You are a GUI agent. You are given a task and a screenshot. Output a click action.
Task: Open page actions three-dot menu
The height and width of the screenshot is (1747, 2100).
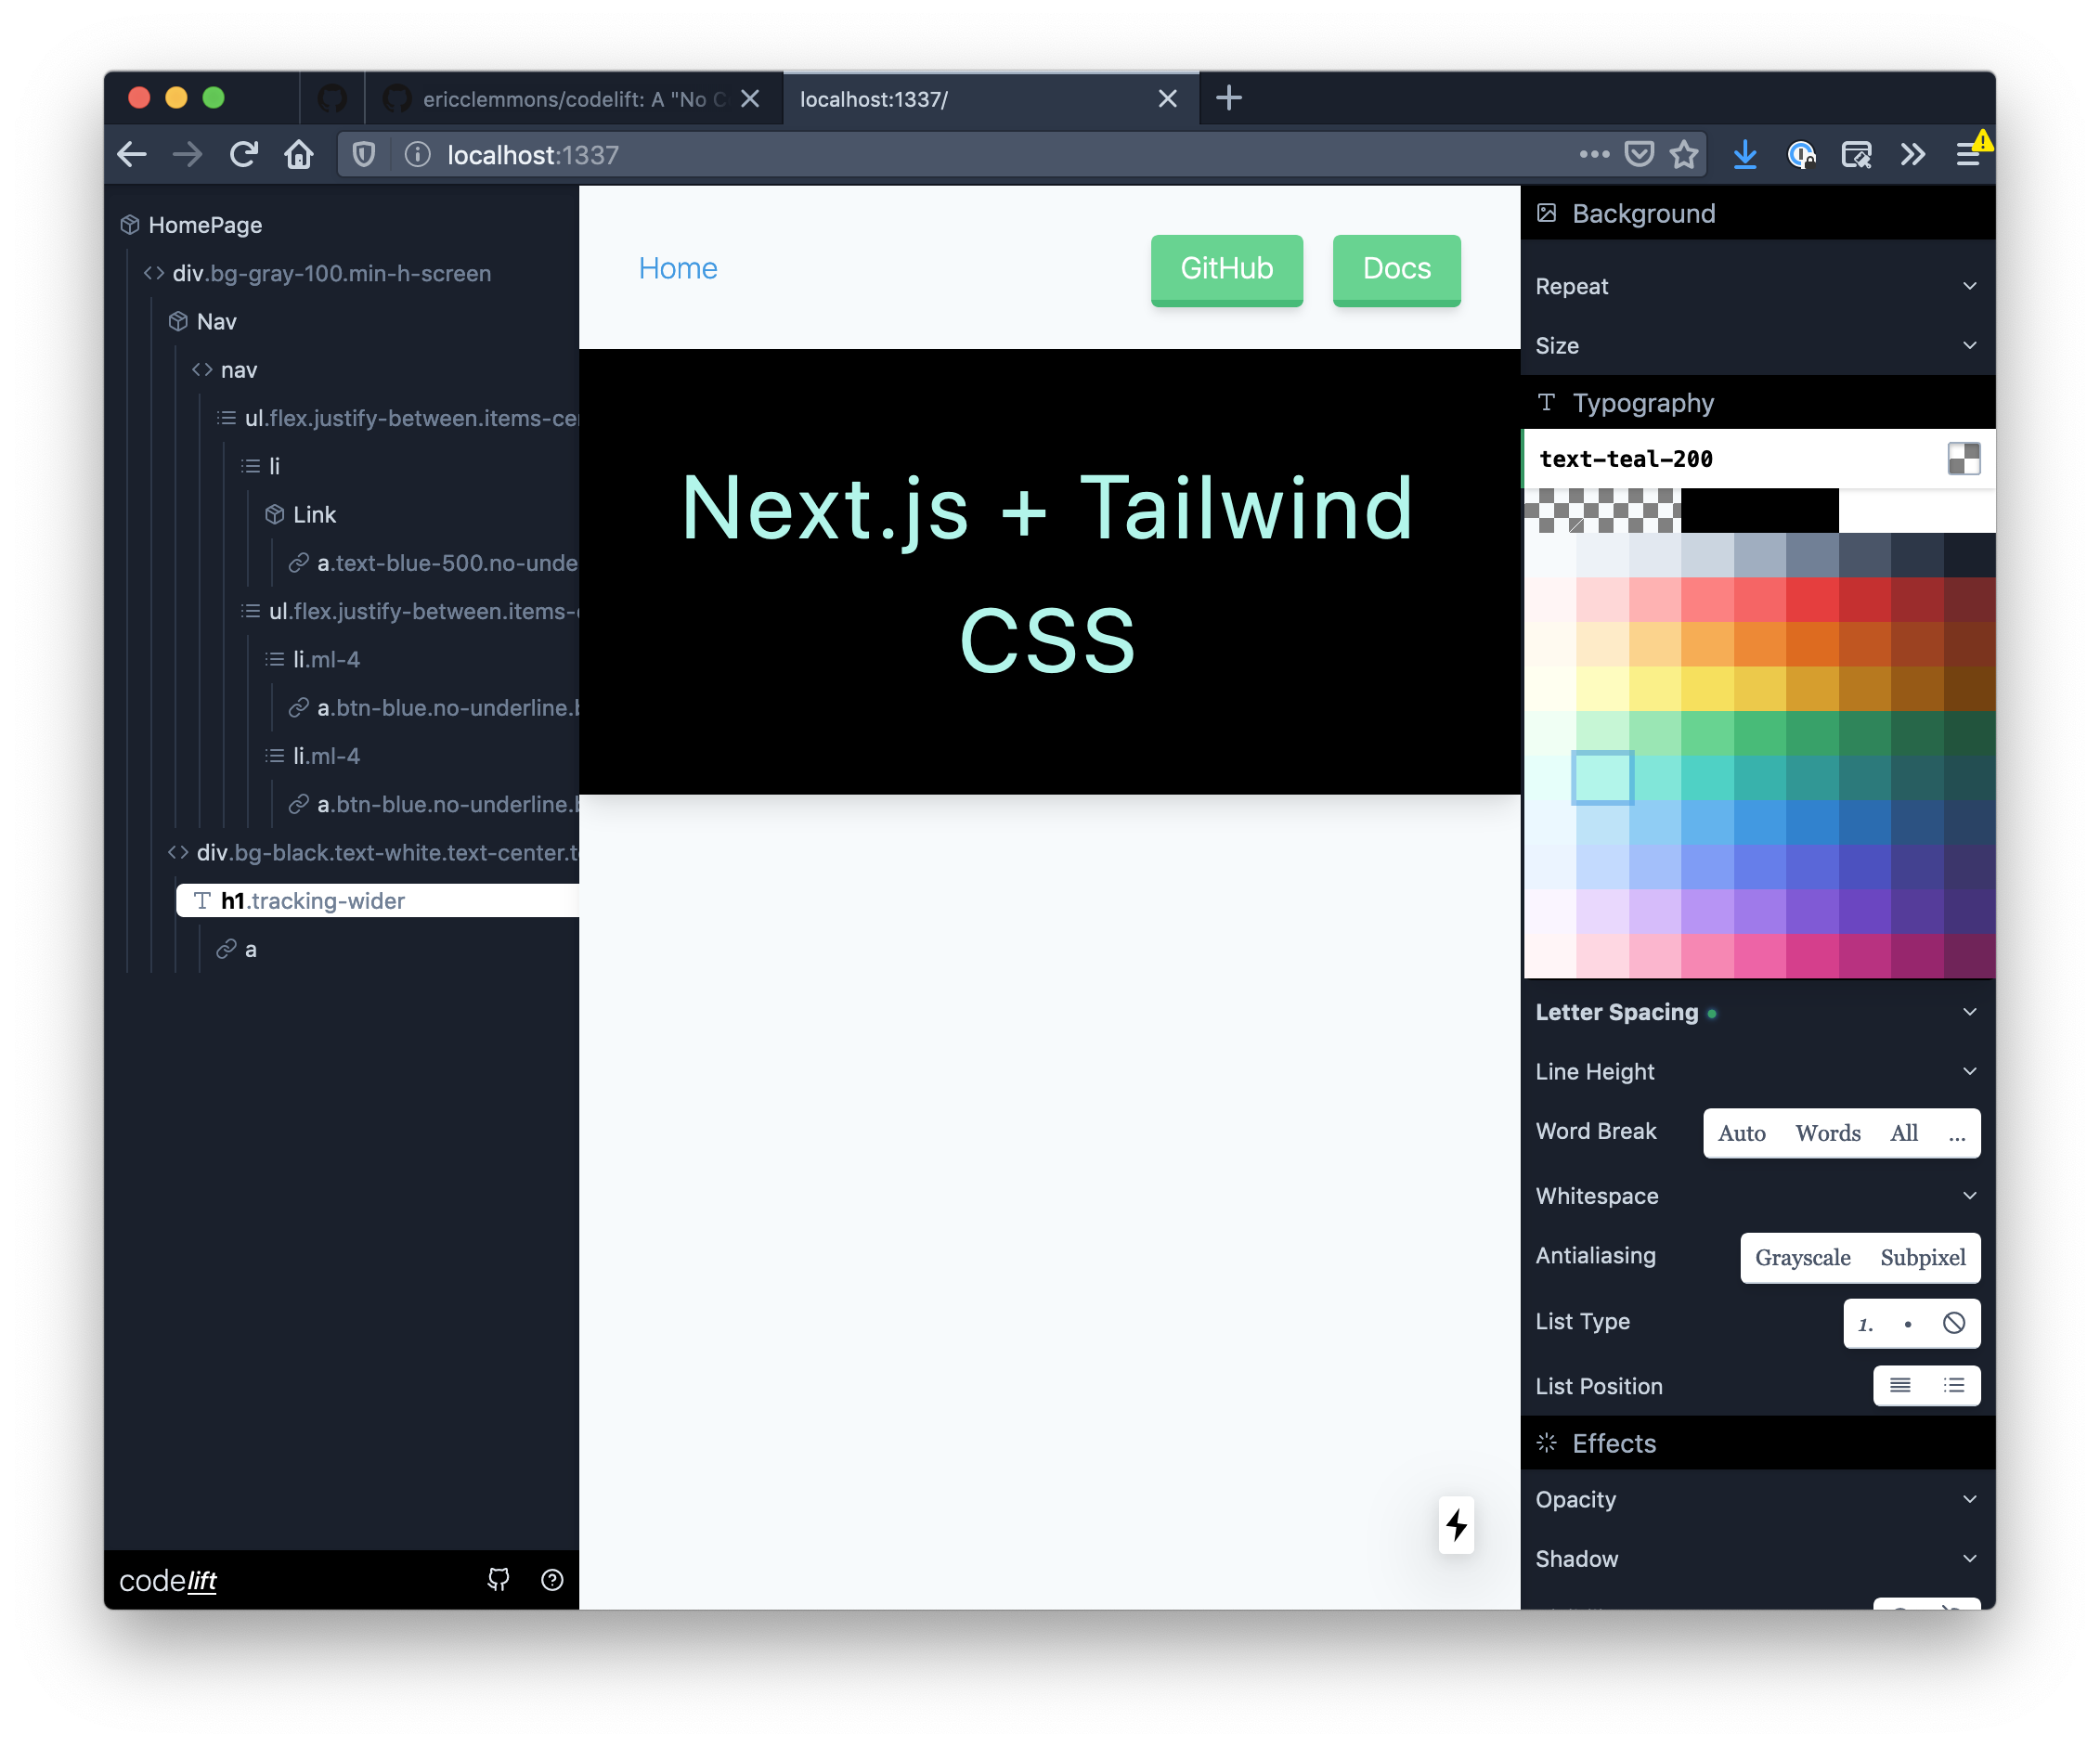tap(1594, 154)
